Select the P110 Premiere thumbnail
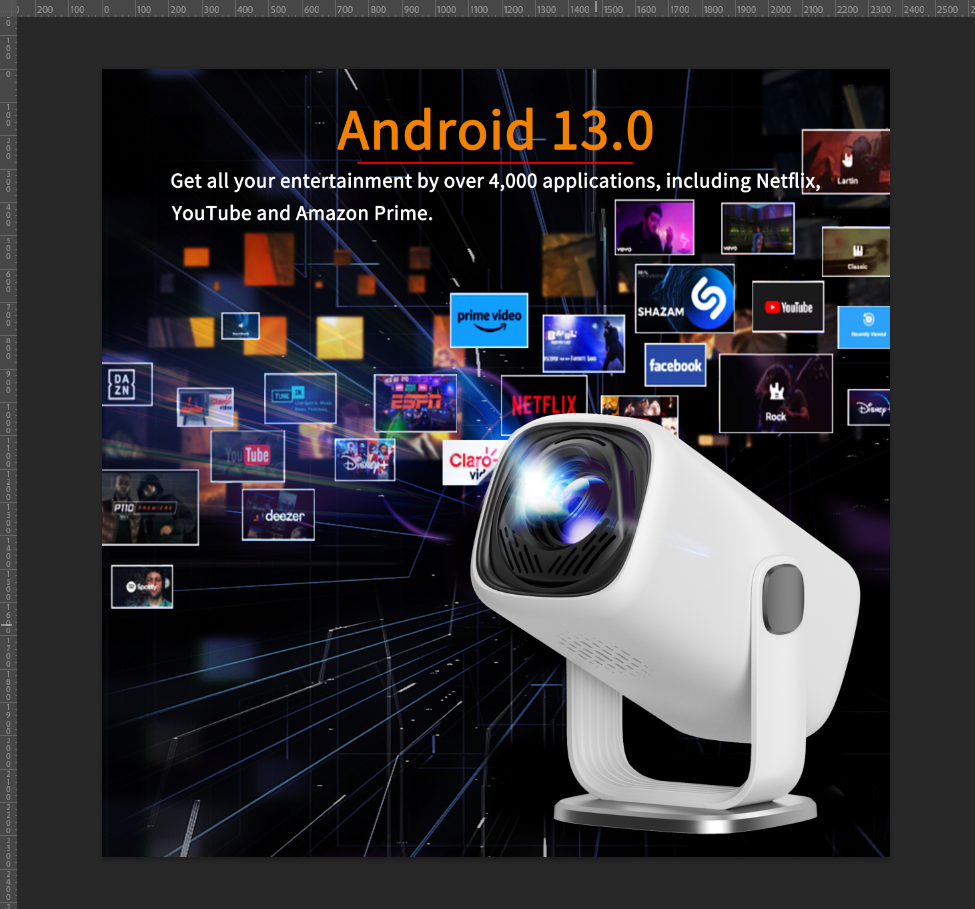The width and height of the screenshot is (975, 909). tap(150, 507)
